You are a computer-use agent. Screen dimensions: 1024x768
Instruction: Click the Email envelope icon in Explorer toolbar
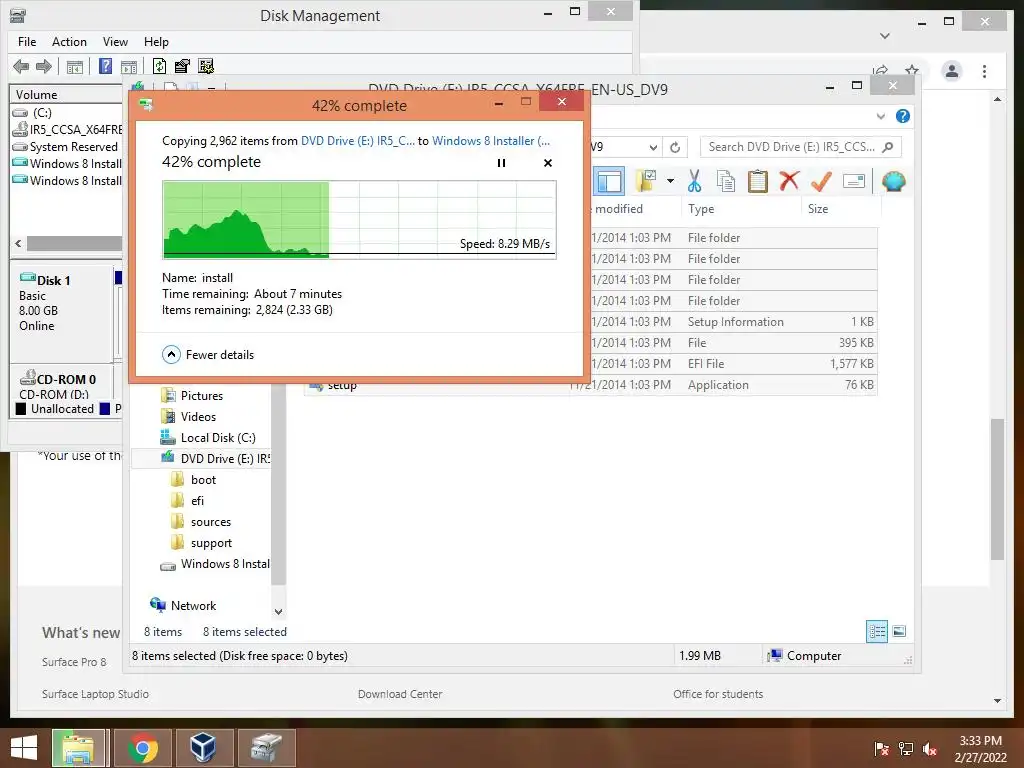click(x=854, y=181)
